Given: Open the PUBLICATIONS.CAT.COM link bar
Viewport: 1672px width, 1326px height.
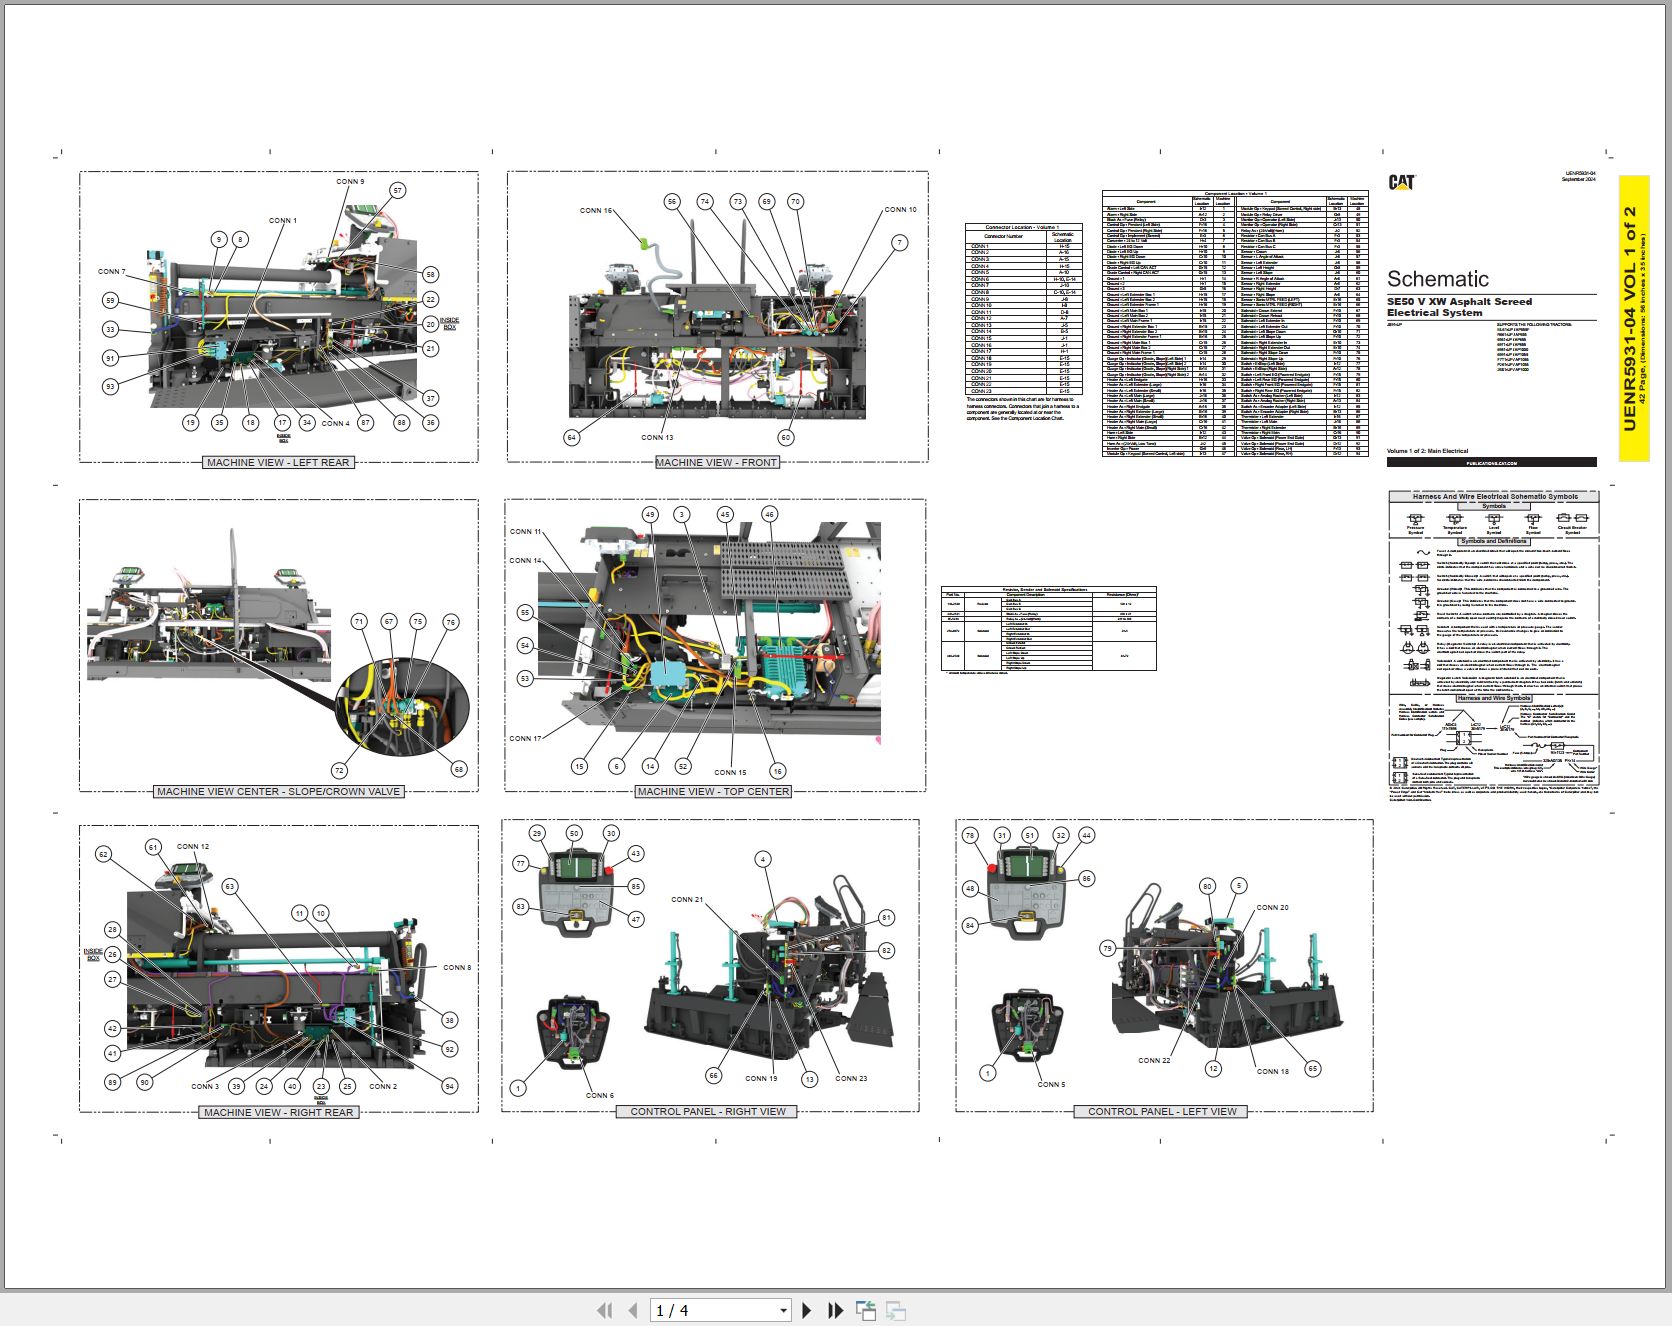Looking at the screenshot, I should 1491,462.
